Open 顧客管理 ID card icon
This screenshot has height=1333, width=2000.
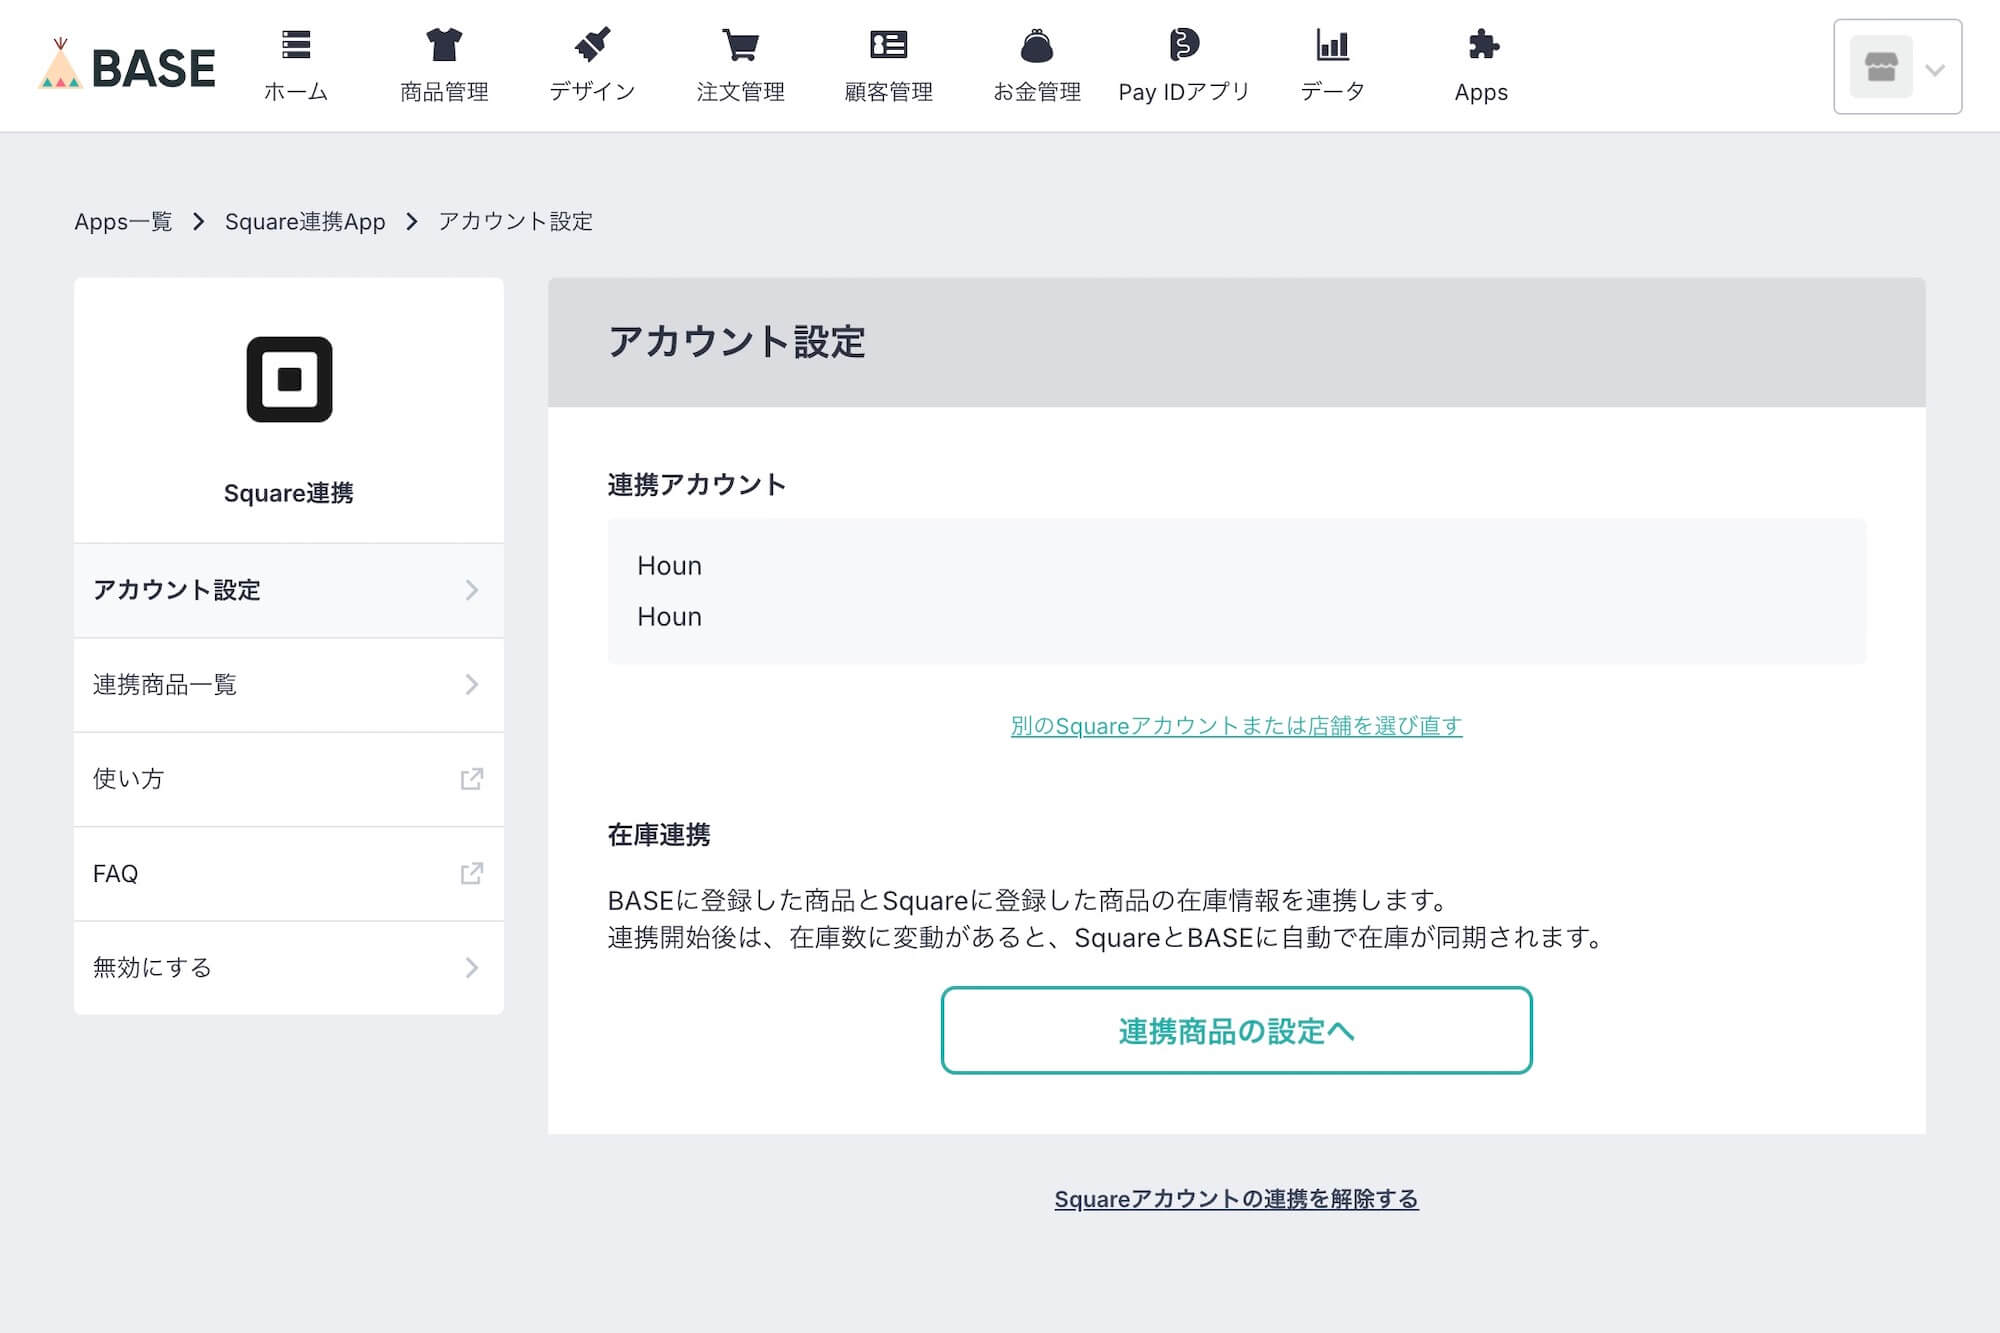(888, 45)
